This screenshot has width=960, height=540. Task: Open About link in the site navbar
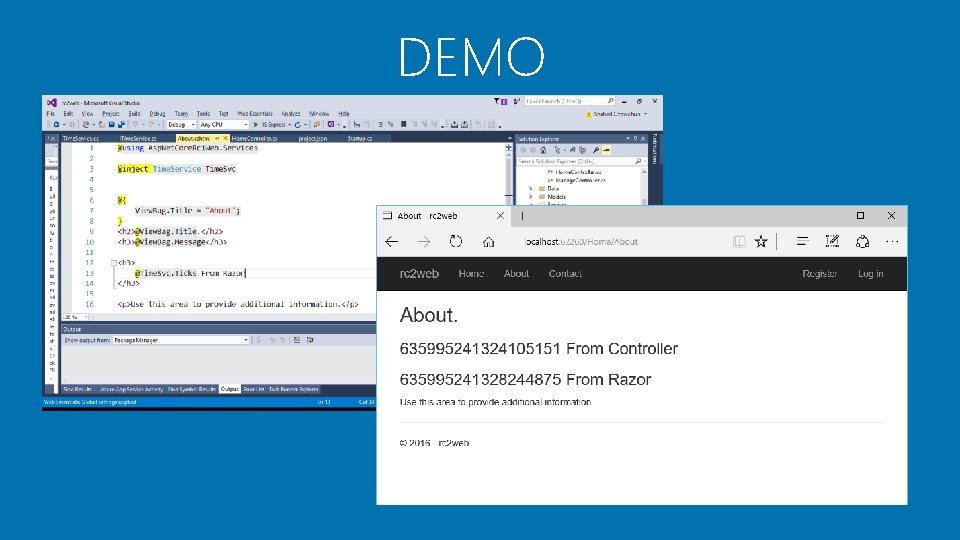coord(516,274)
